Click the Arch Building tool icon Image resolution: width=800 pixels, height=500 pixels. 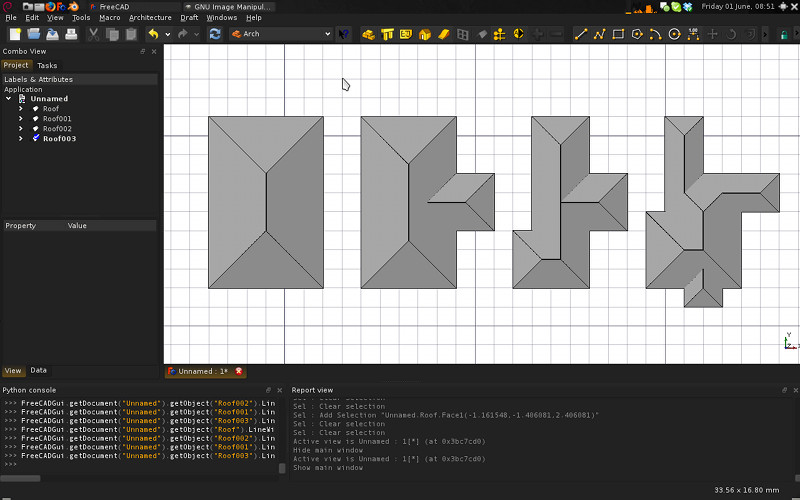(425, 34)
